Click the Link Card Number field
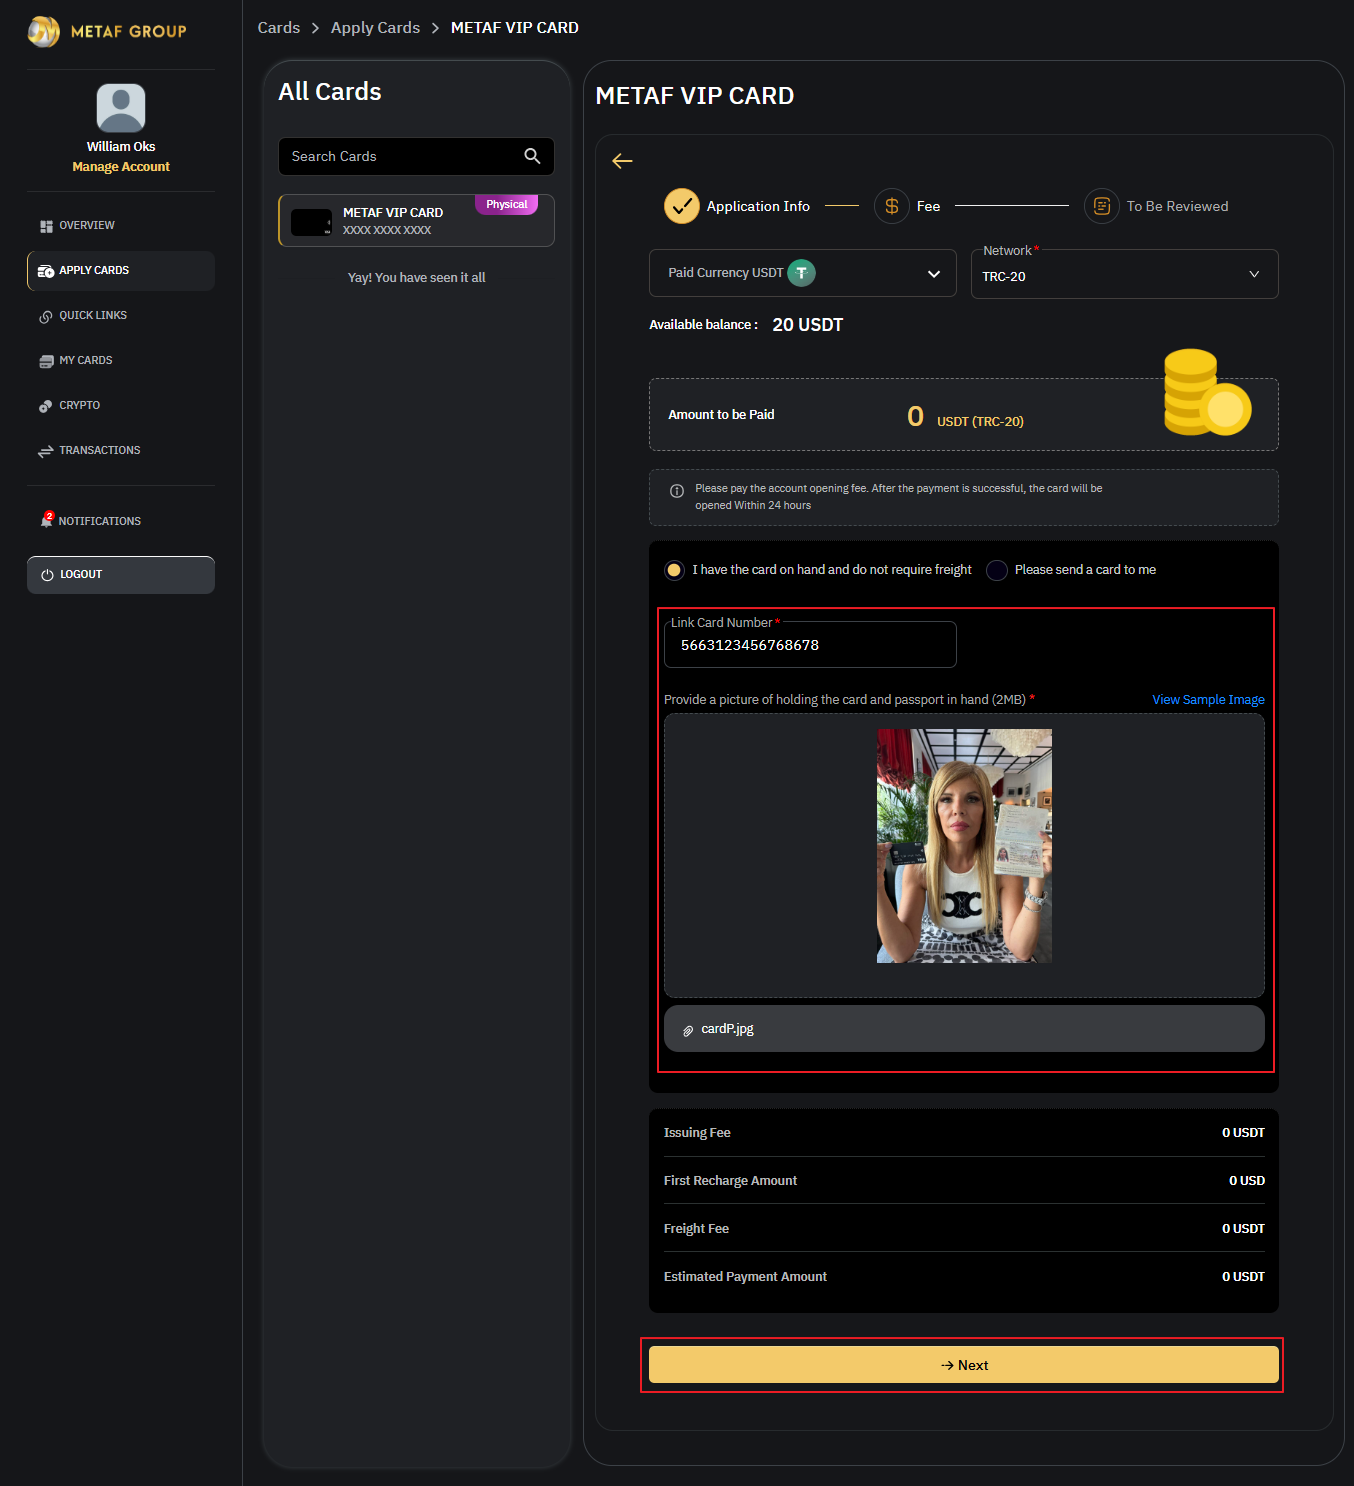1354x1486 pixels. (810, 645)
